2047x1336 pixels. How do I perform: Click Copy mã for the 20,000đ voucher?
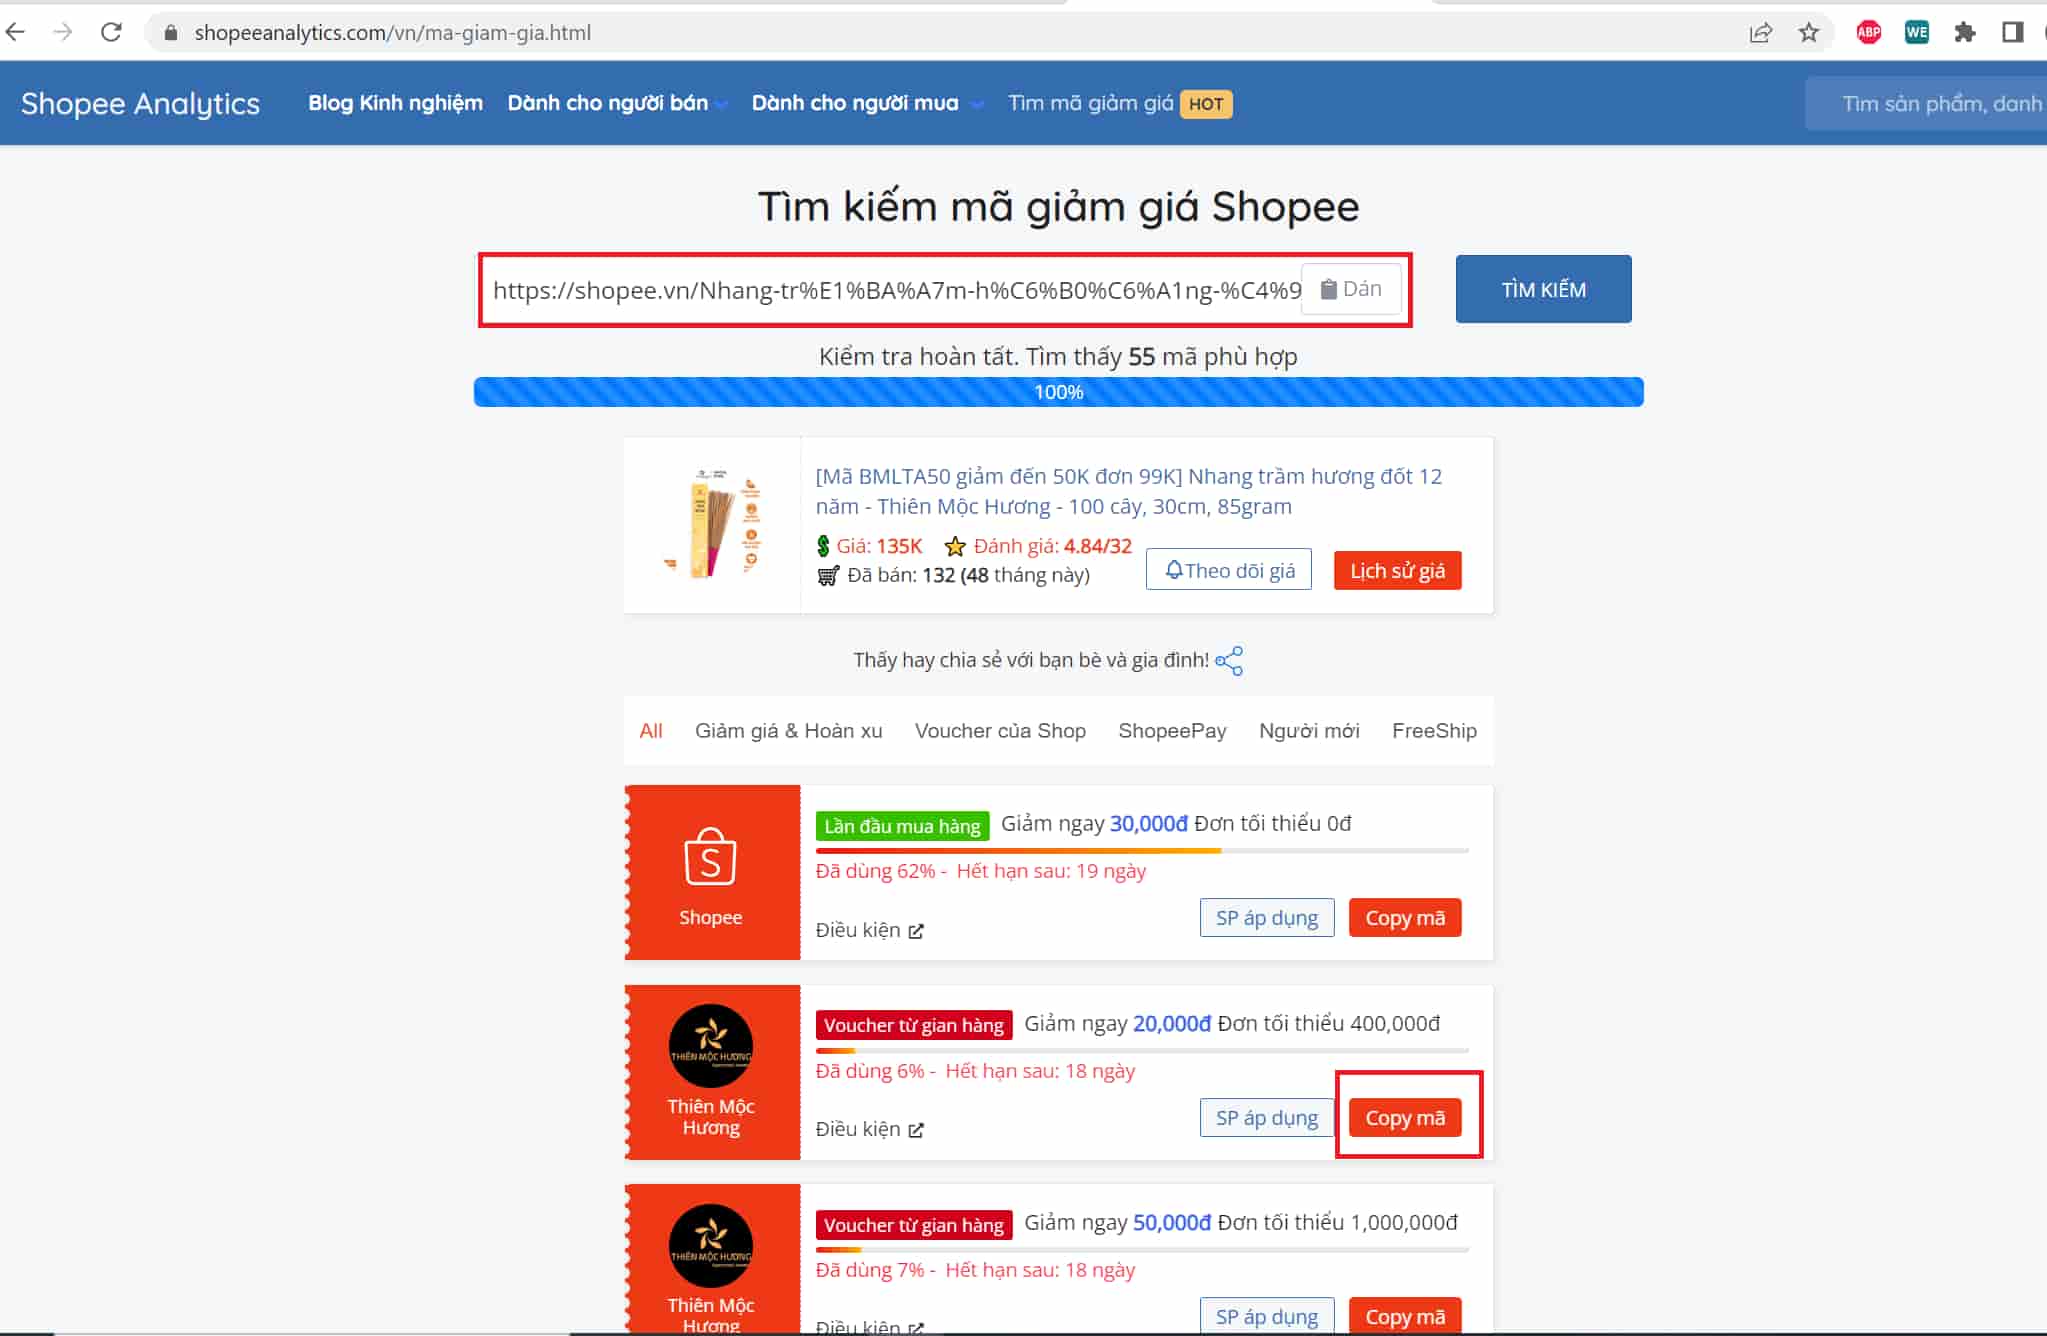click(1404, 1117)
